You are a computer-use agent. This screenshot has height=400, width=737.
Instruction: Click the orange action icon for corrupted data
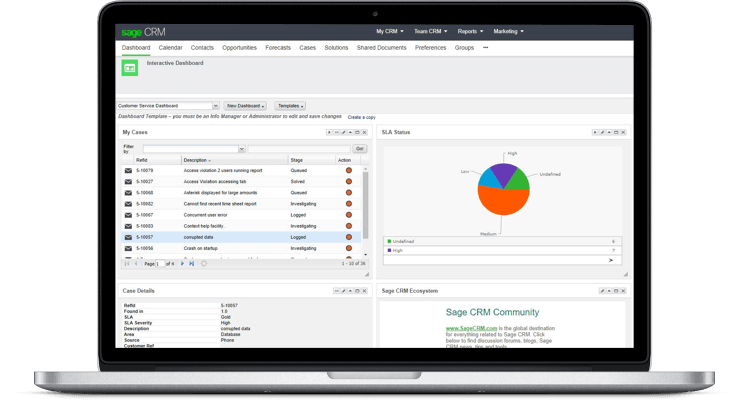pos(349,237)
